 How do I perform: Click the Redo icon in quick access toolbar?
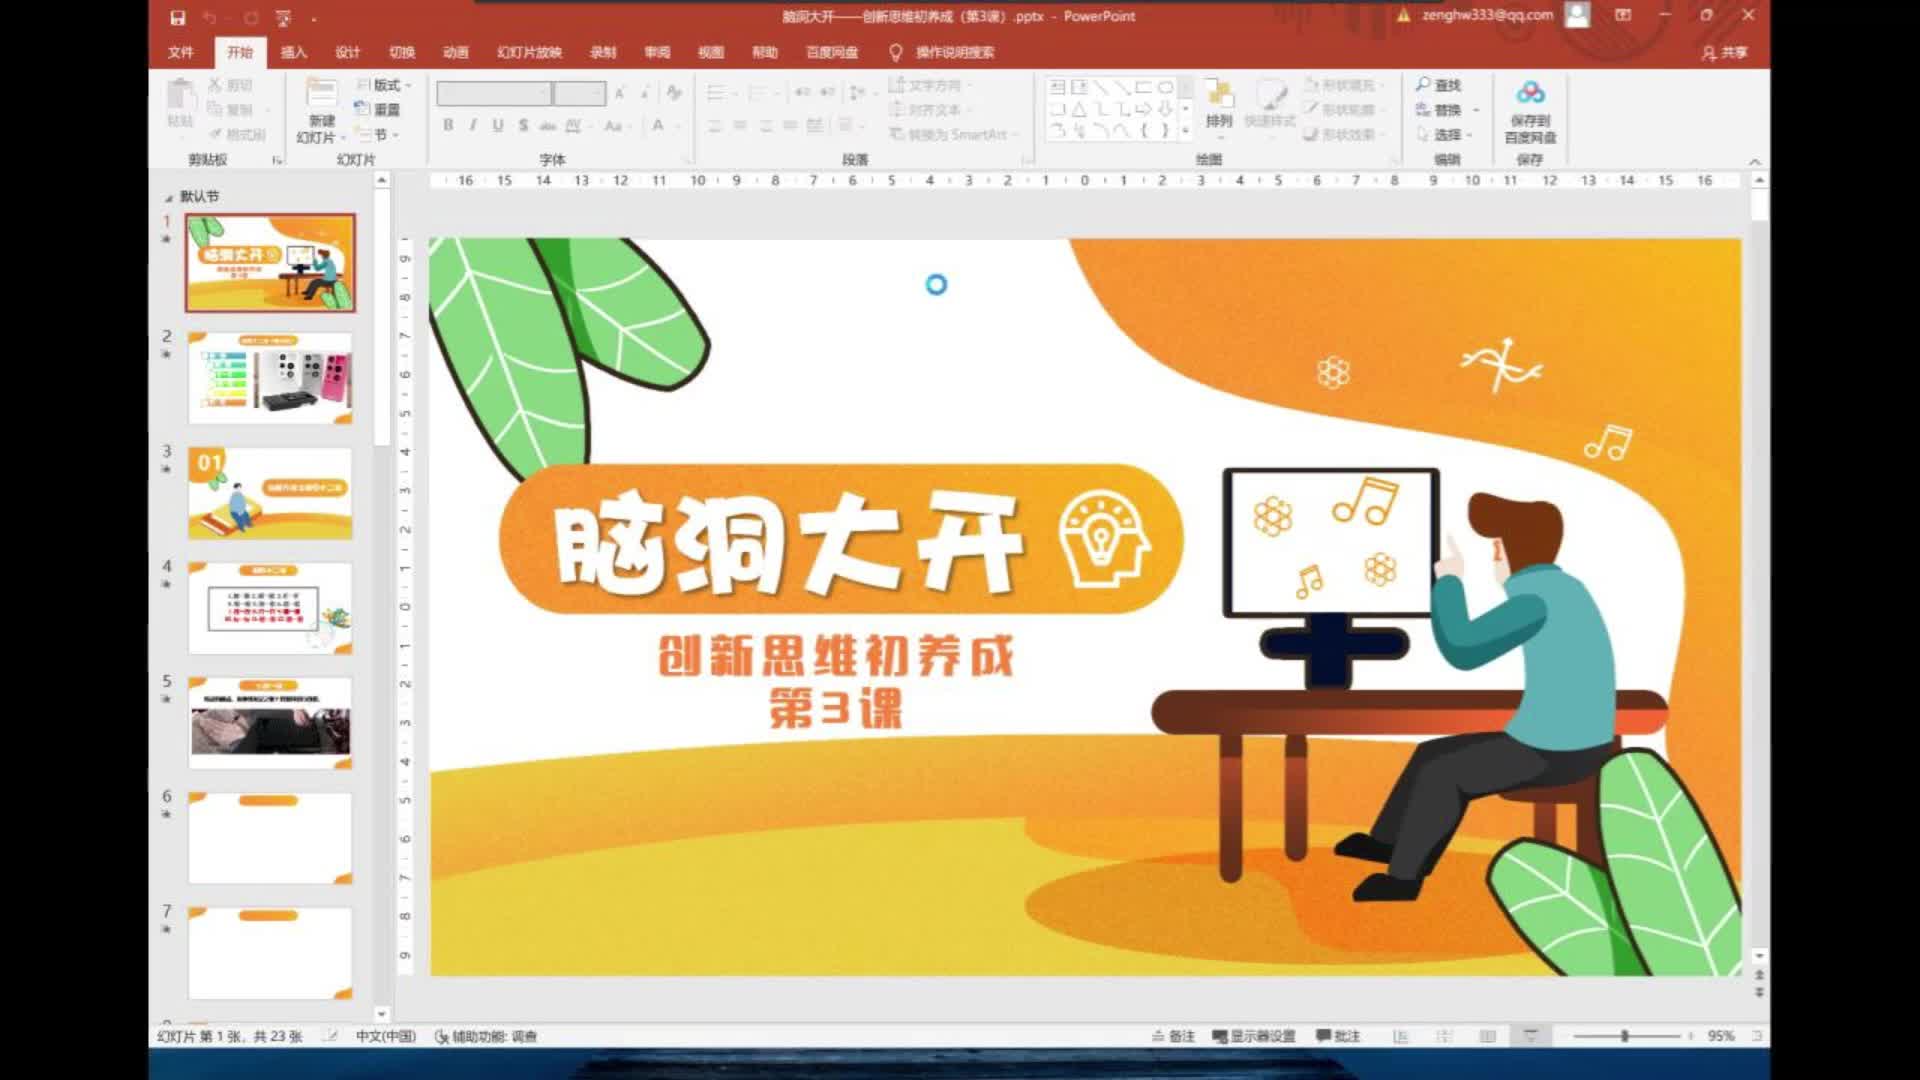(250, 17)
